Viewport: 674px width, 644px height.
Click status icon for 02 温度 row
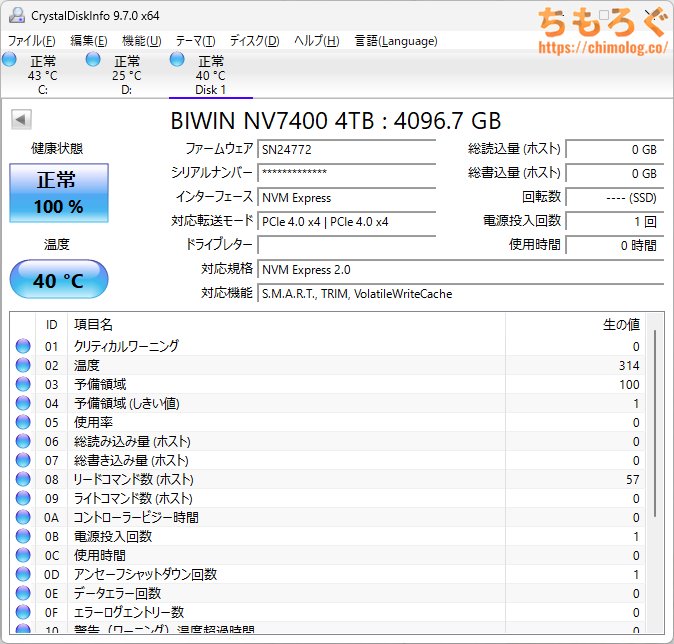coord(23,365)
